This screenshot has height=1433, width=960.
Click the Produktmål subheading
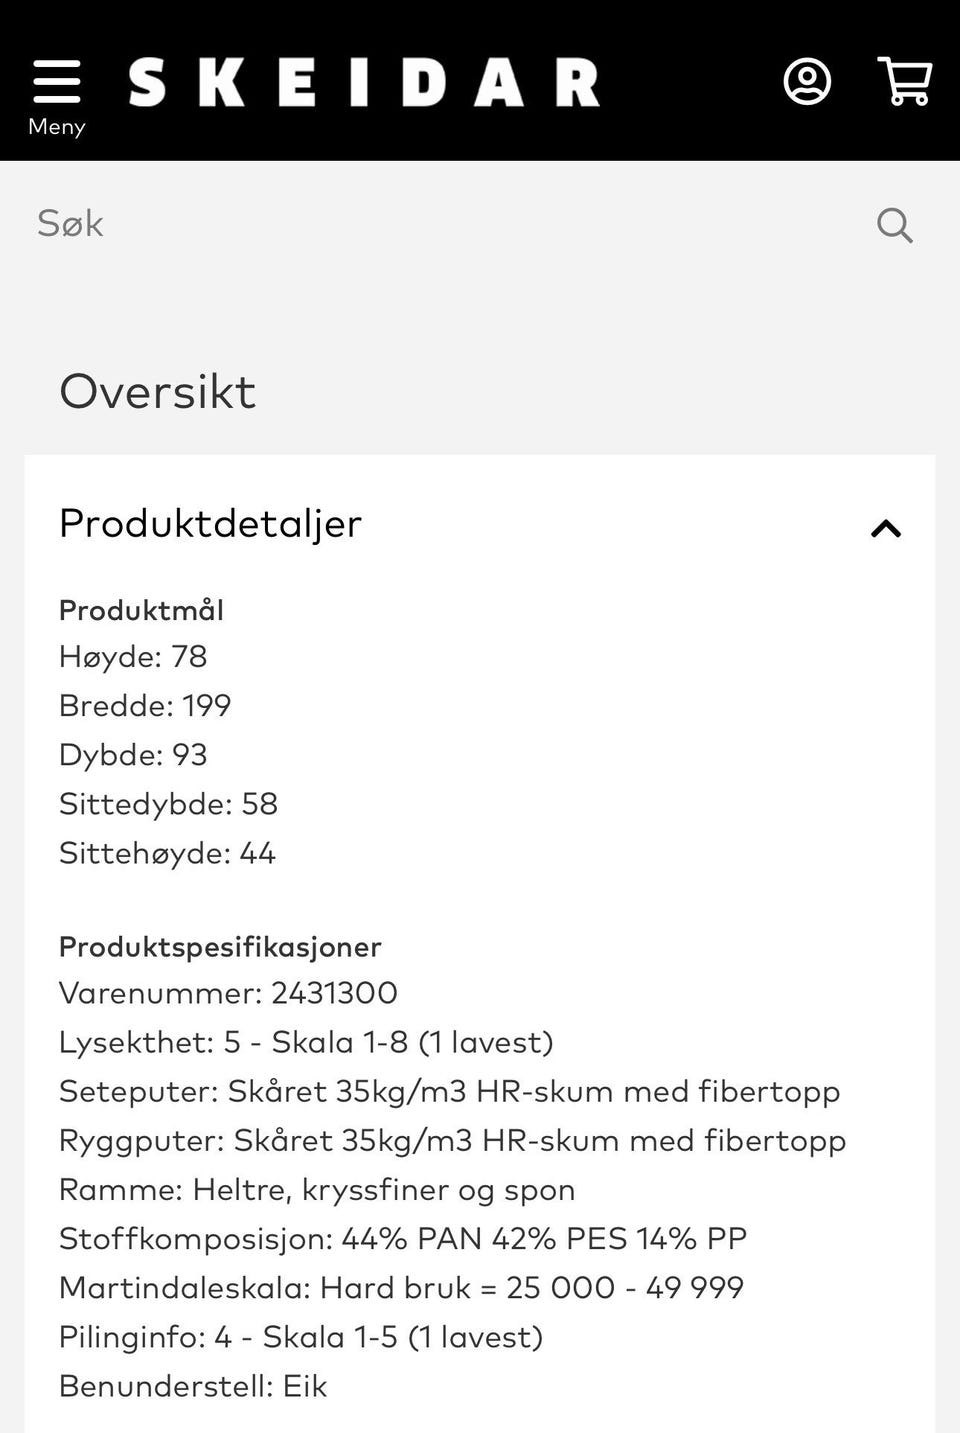141,610
